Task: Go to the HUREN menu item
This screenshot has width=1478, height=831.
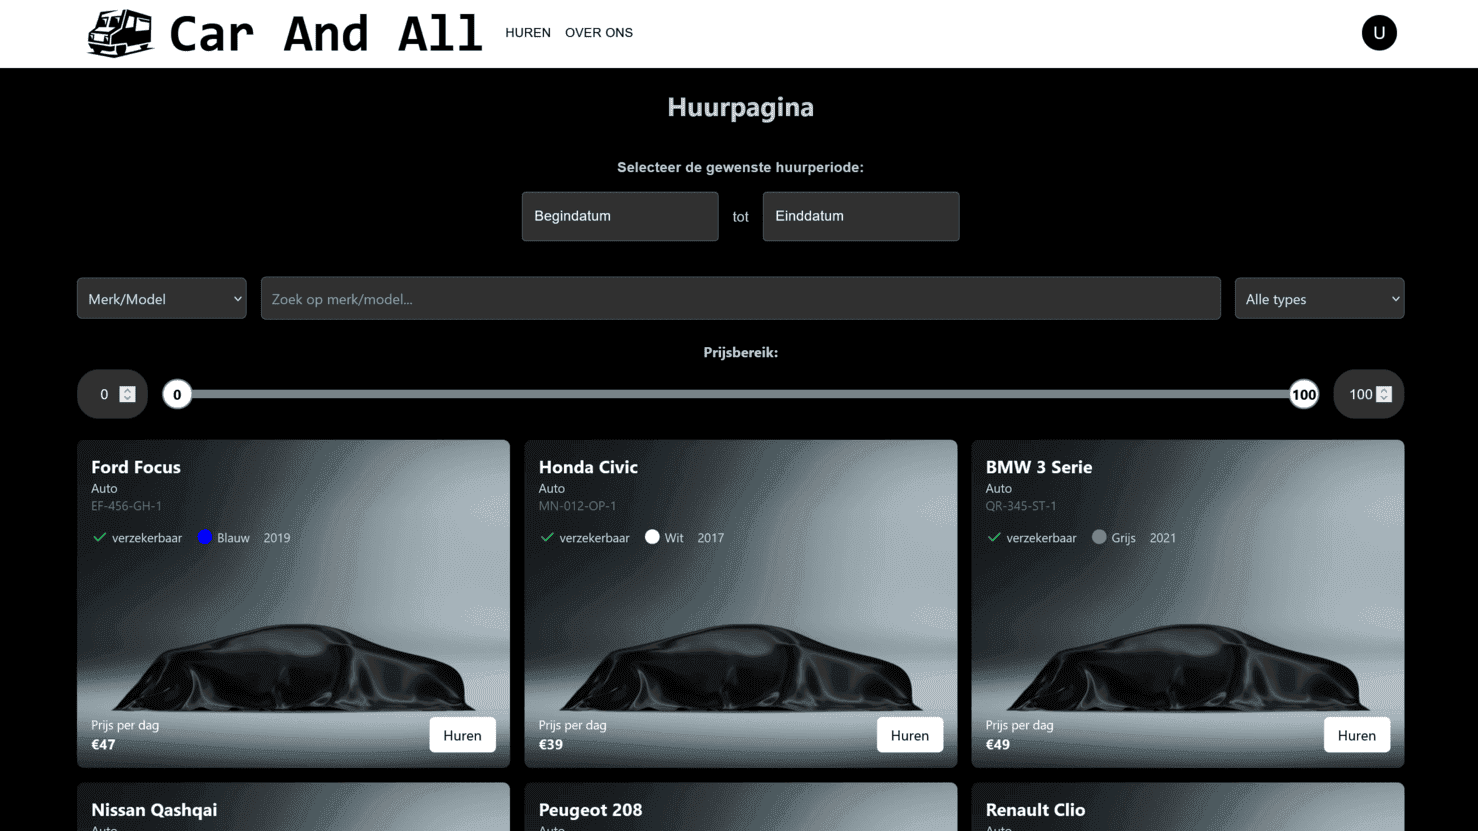Action: point(528,33)
